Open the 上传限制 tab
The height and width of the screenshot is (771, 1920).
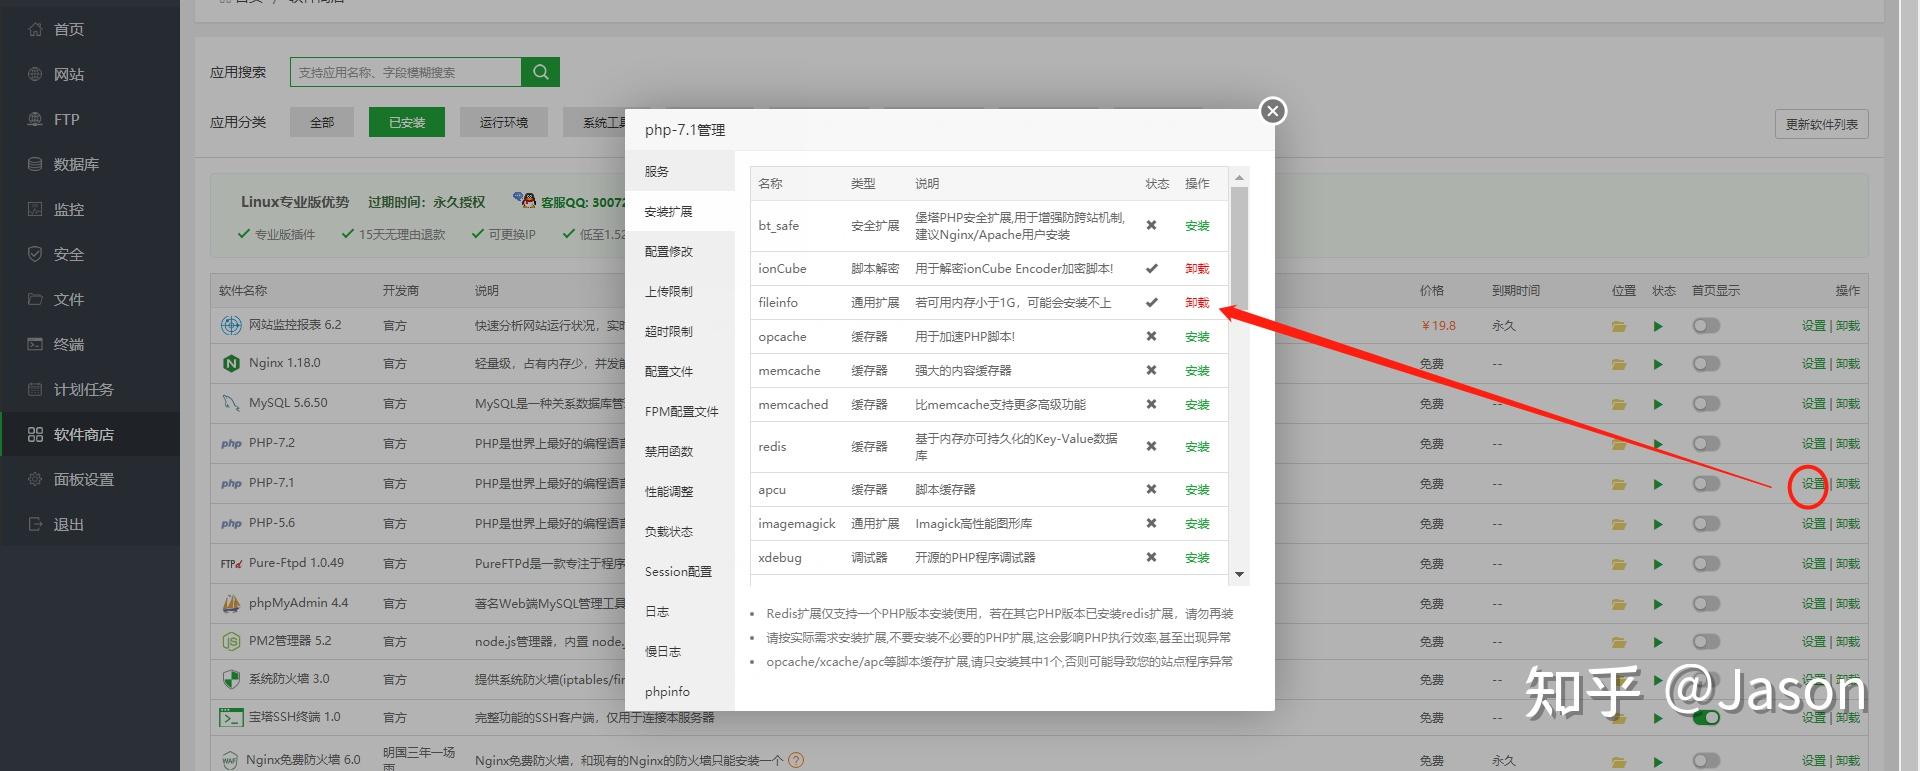point(680,291)
